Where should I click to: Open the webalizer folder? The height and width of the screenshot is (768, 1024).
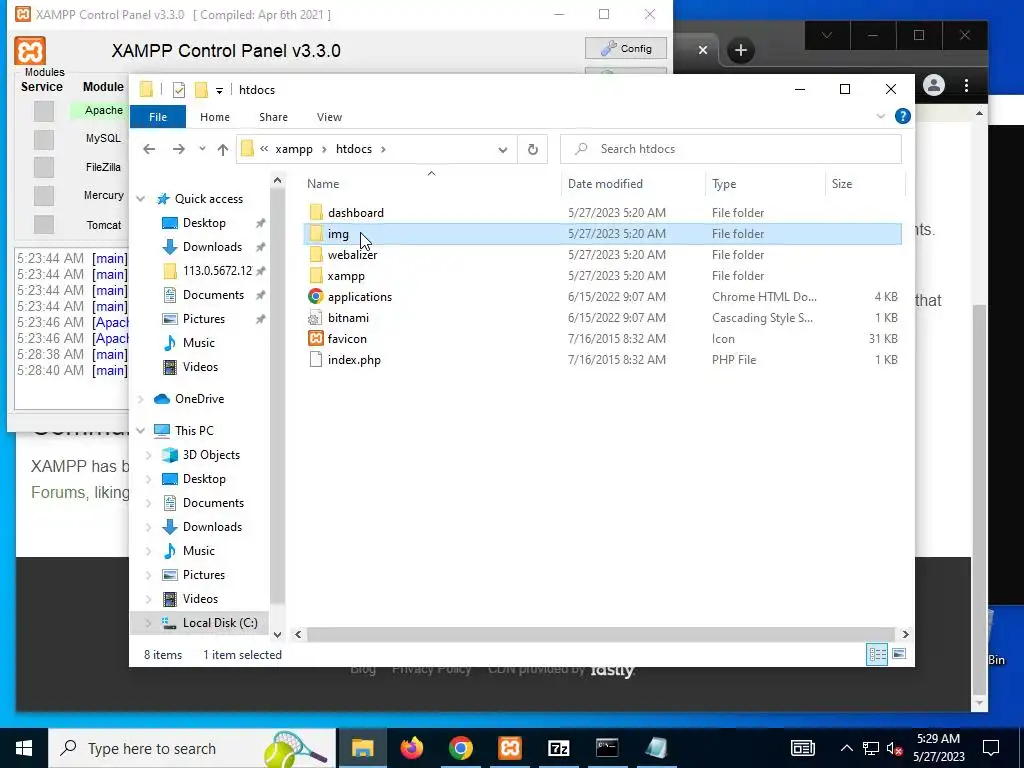[x=352, y=255]
